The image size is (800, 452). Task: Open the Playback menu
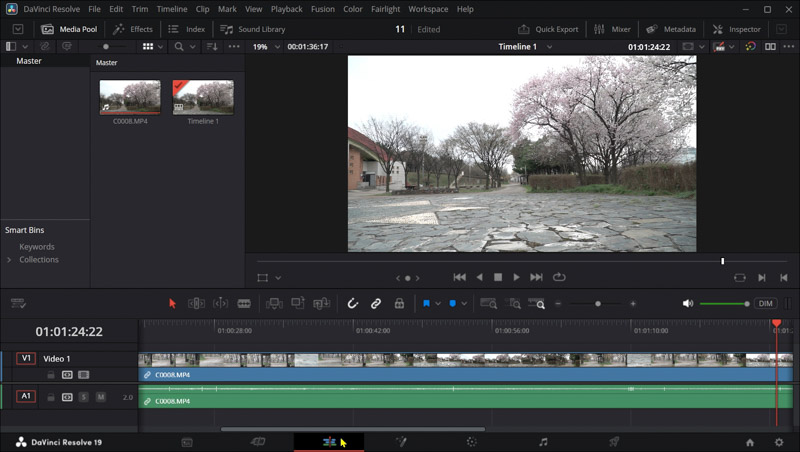click(x=287, y=9)
